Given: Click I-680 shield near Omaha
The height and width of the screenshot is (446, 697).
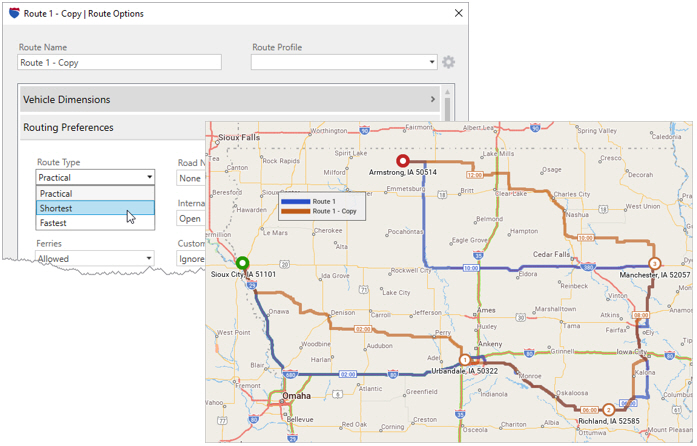Looking at the screenshot, I should pyautogui.click(x=290, y=374).
